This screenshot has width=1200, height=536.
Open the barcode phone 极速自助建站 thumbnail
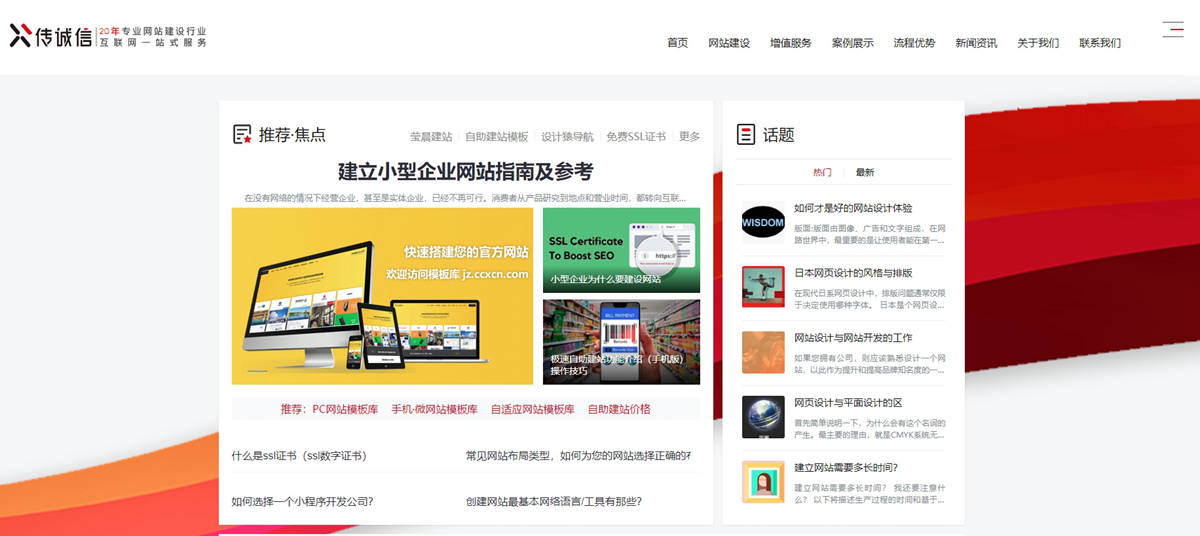coord(622,342)
